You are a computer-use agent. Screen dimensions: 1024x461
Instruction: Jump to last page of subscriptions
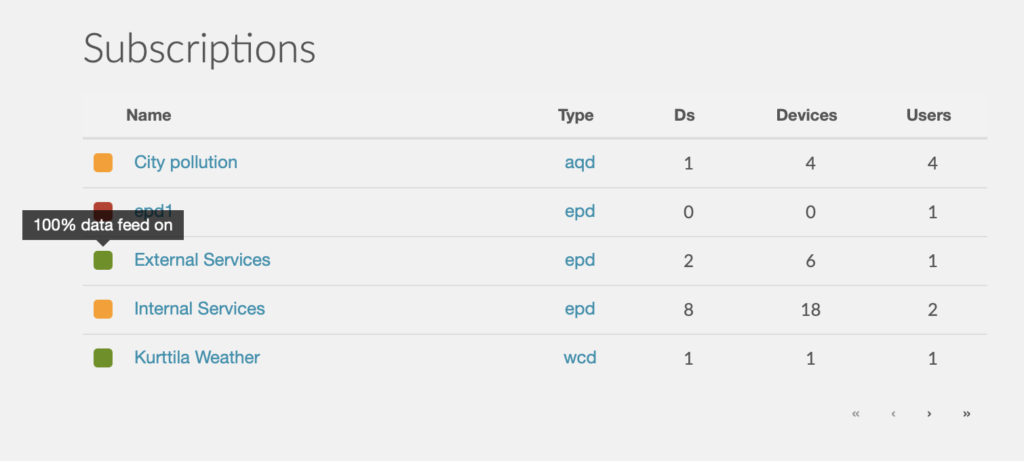point(967,413)
